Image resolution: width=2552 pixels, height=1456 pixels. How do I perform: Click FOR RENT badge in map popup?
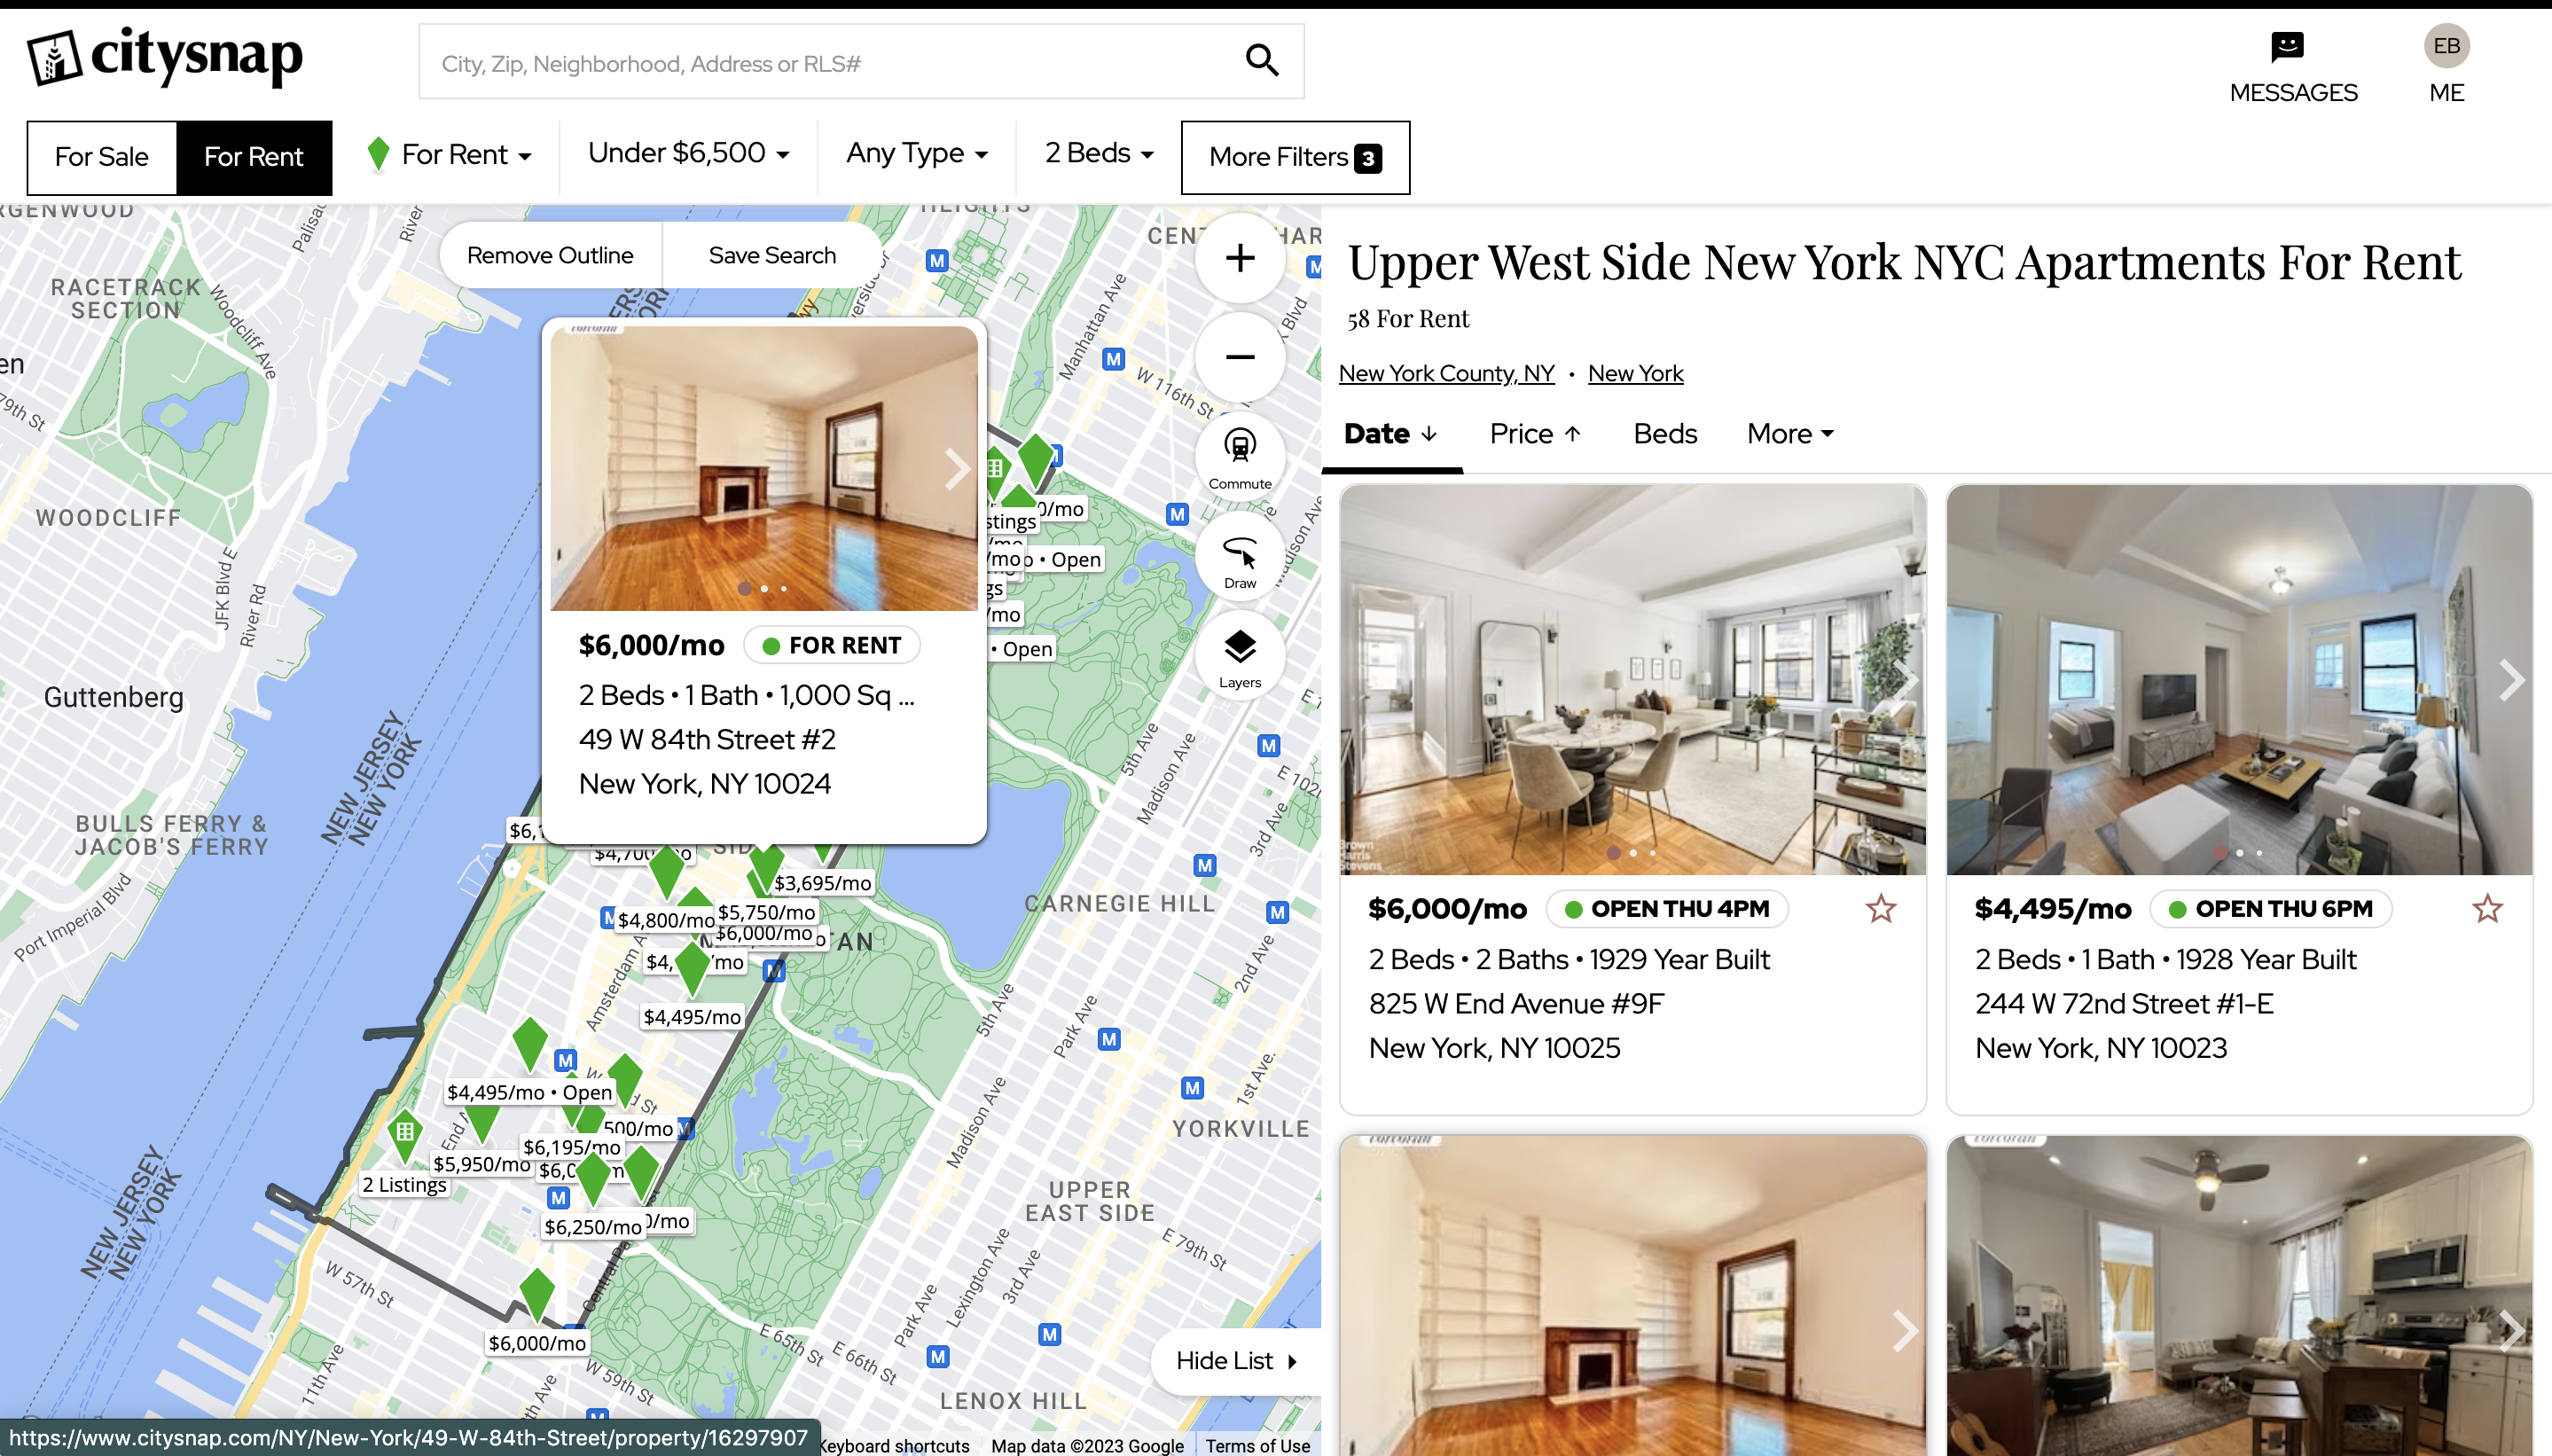(832, 645)
